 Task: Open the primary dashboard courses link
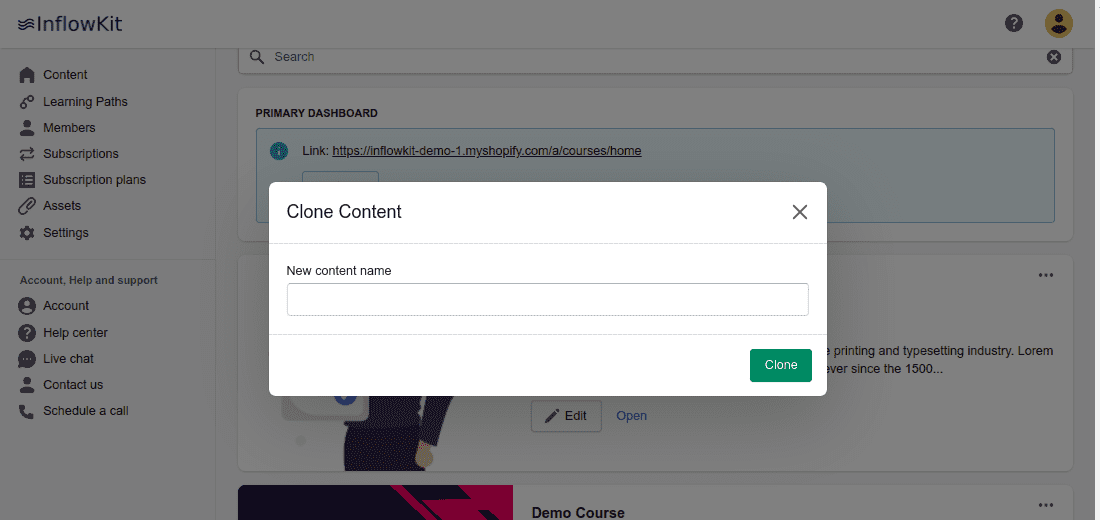pyautogui.click(x=486, y=151)
